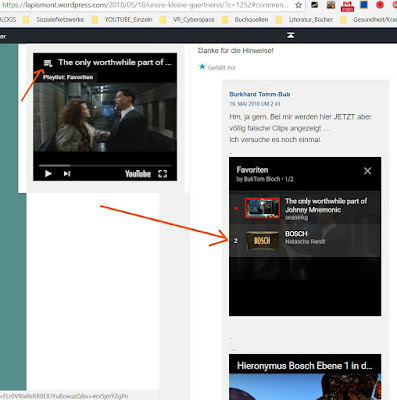Click the address bar URL
The image size is (397, 400).
[145, 5]
